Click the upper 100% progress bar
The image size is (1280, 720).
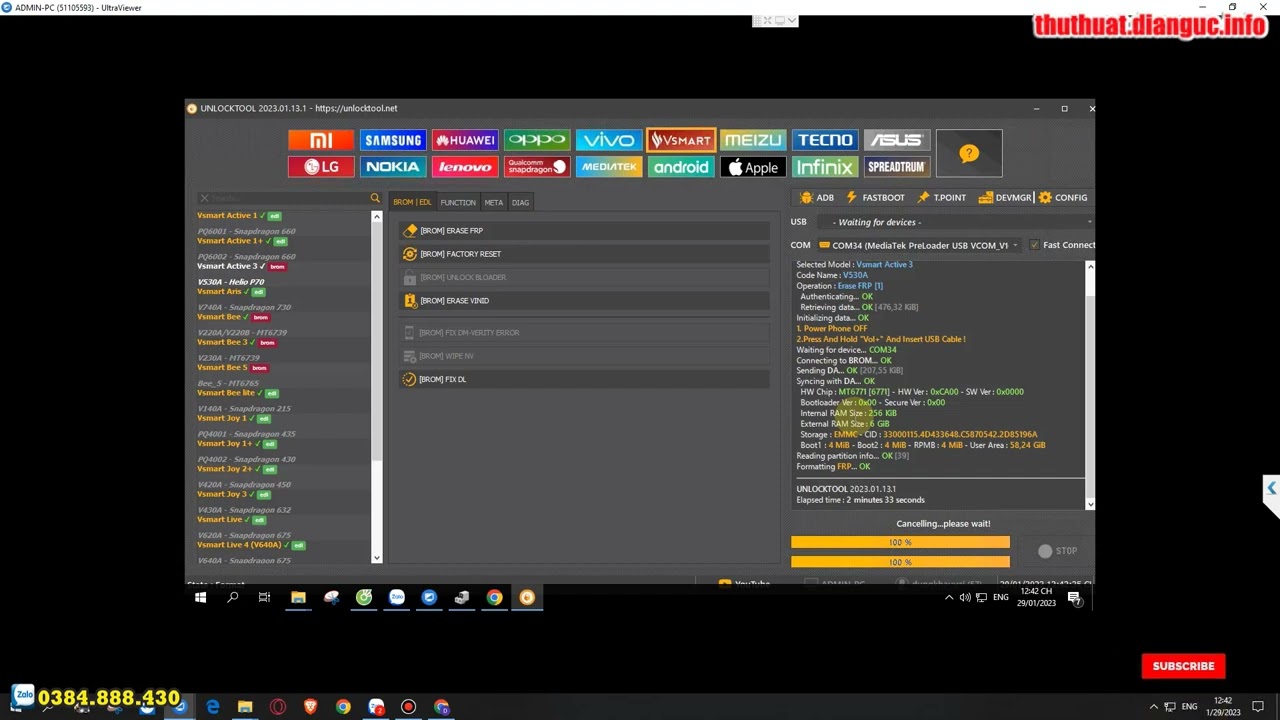click(900, 542)
